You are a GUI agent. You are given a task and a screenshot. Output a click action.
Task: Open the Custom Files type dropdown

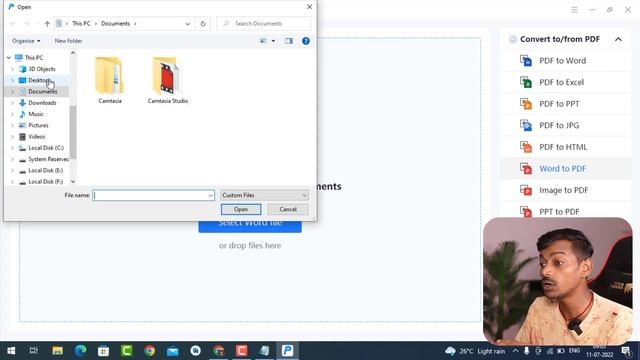click(264, 196)
